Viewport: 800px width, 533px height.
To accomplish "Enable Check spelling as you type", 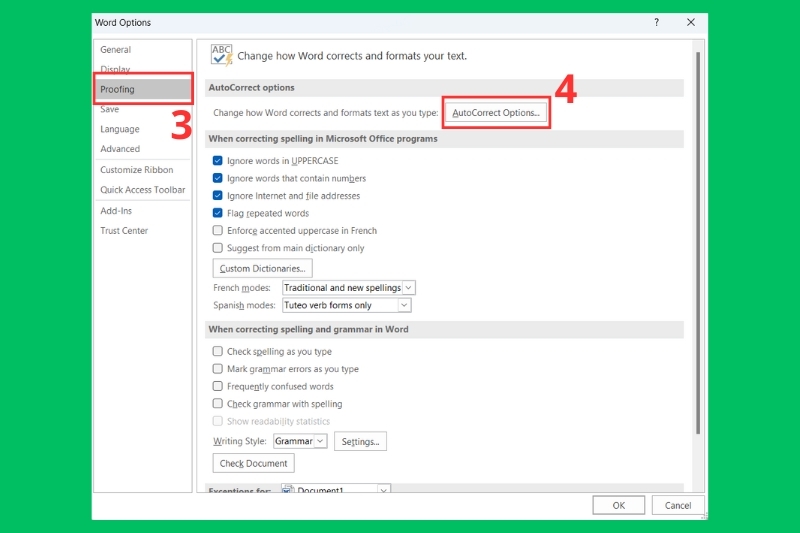I will [x=217, y=351].
